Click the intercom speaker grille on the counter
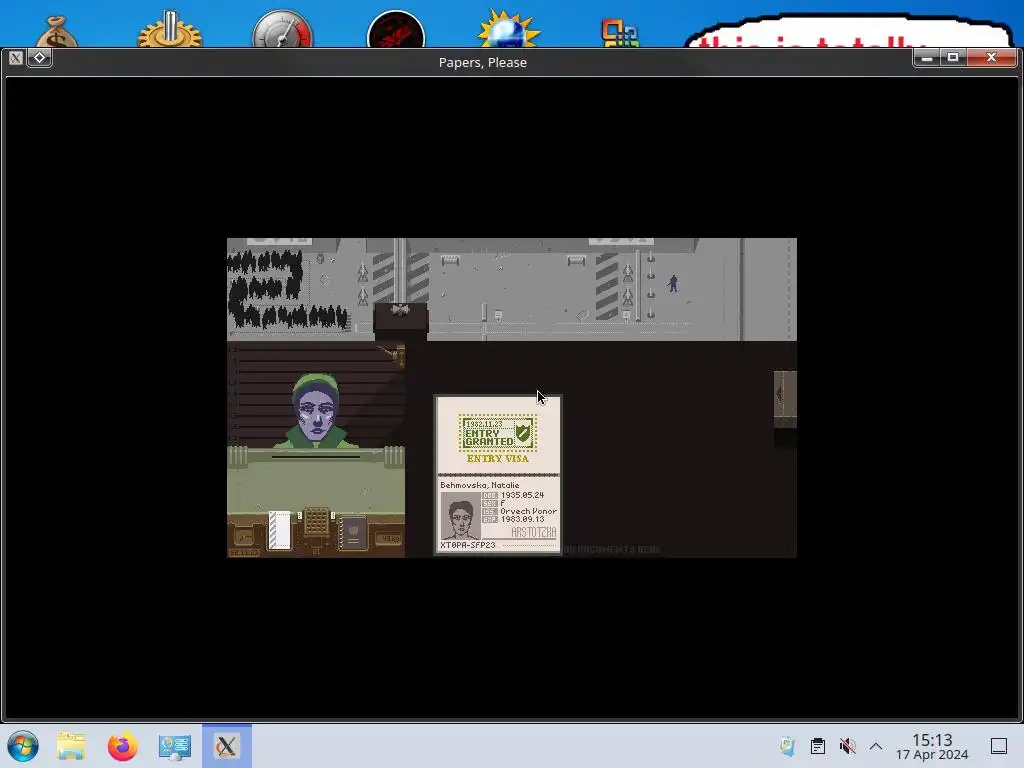The width and height of the screenshot is (1024, 768). (x=316, y=522)
